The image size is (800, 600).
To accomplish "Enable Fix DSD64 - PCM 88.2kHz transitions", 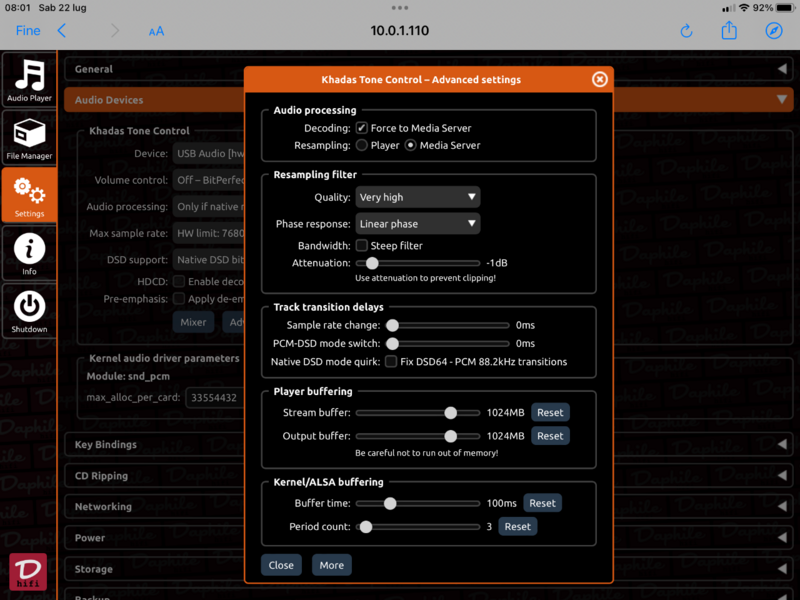I will (391, 361).
